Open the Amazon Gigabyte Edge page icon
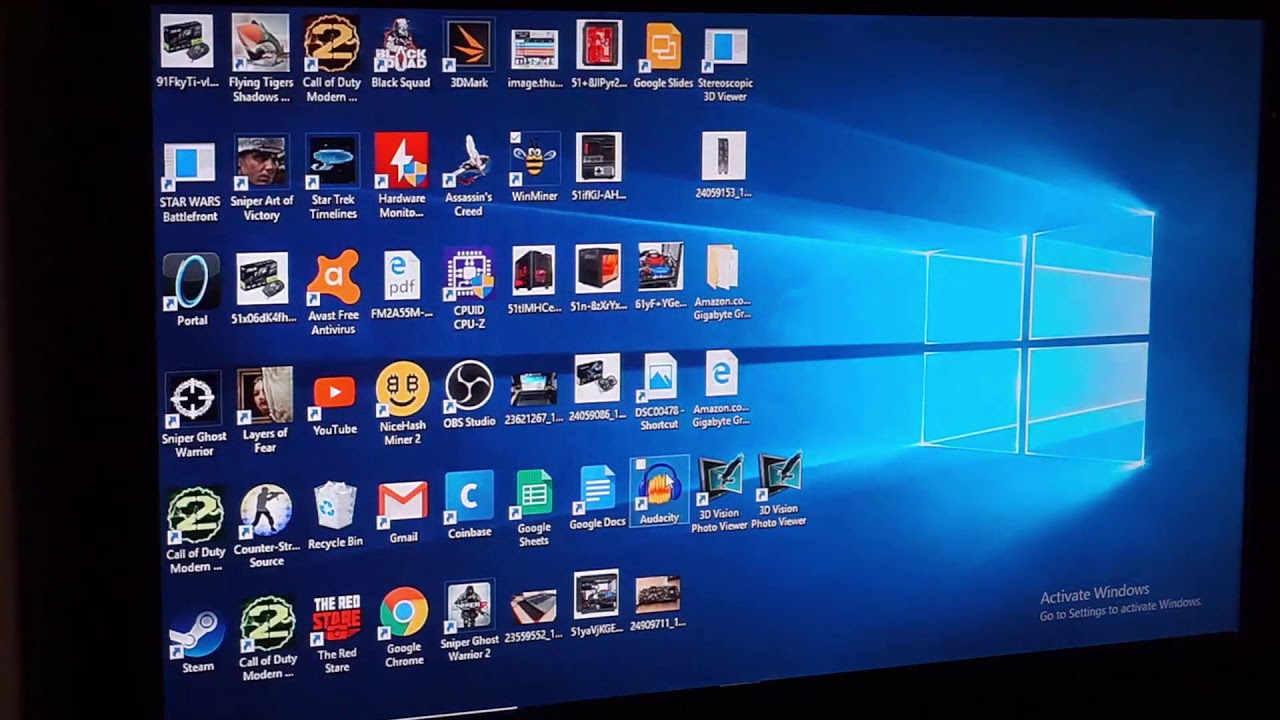 pyautogui.click(x=721, y=389)
